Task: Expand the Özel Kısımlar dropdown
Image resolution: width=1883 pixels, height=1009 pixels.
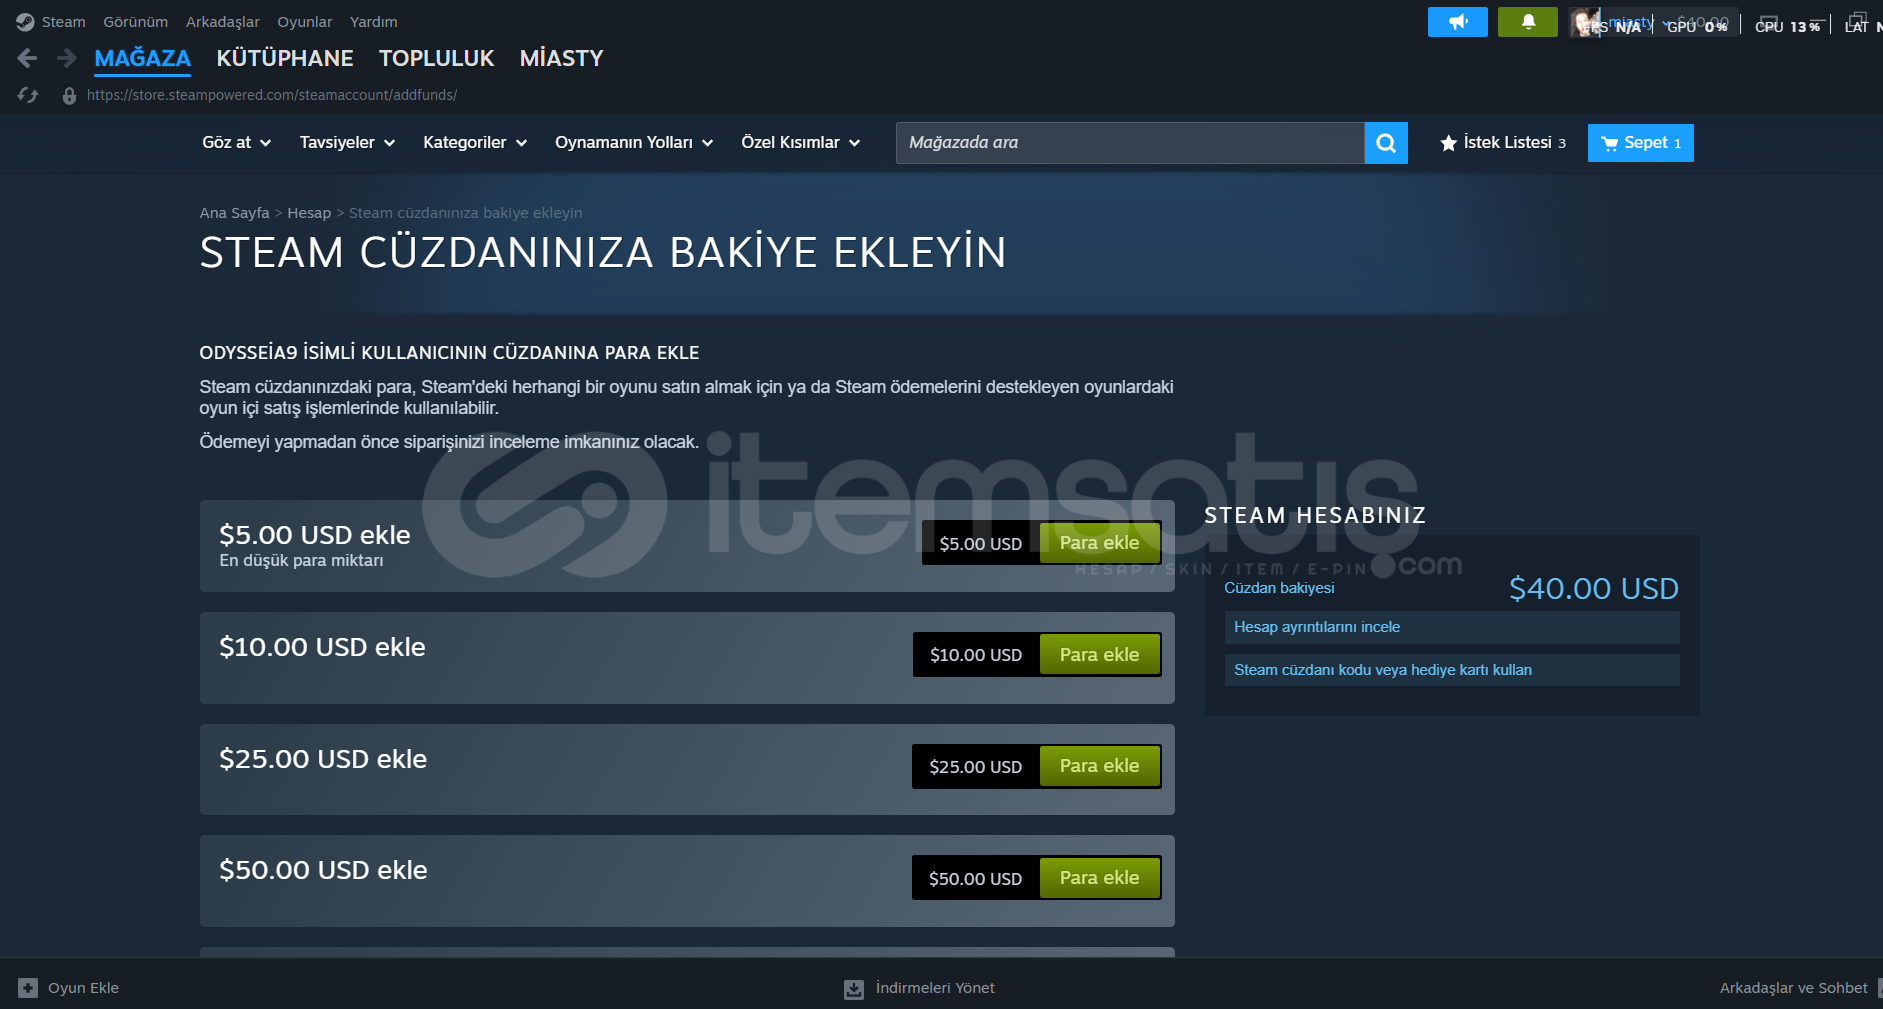Action: pos(801,143)
